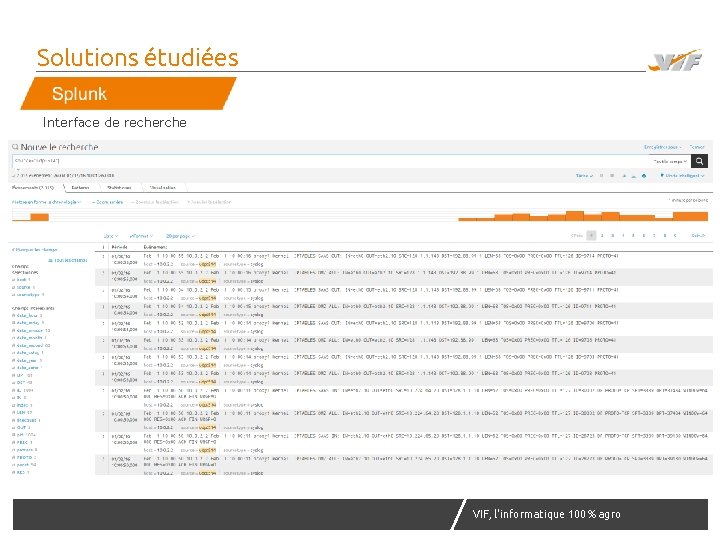
Task: Open the date_hour field in sidebar
Action: [27, 315]
